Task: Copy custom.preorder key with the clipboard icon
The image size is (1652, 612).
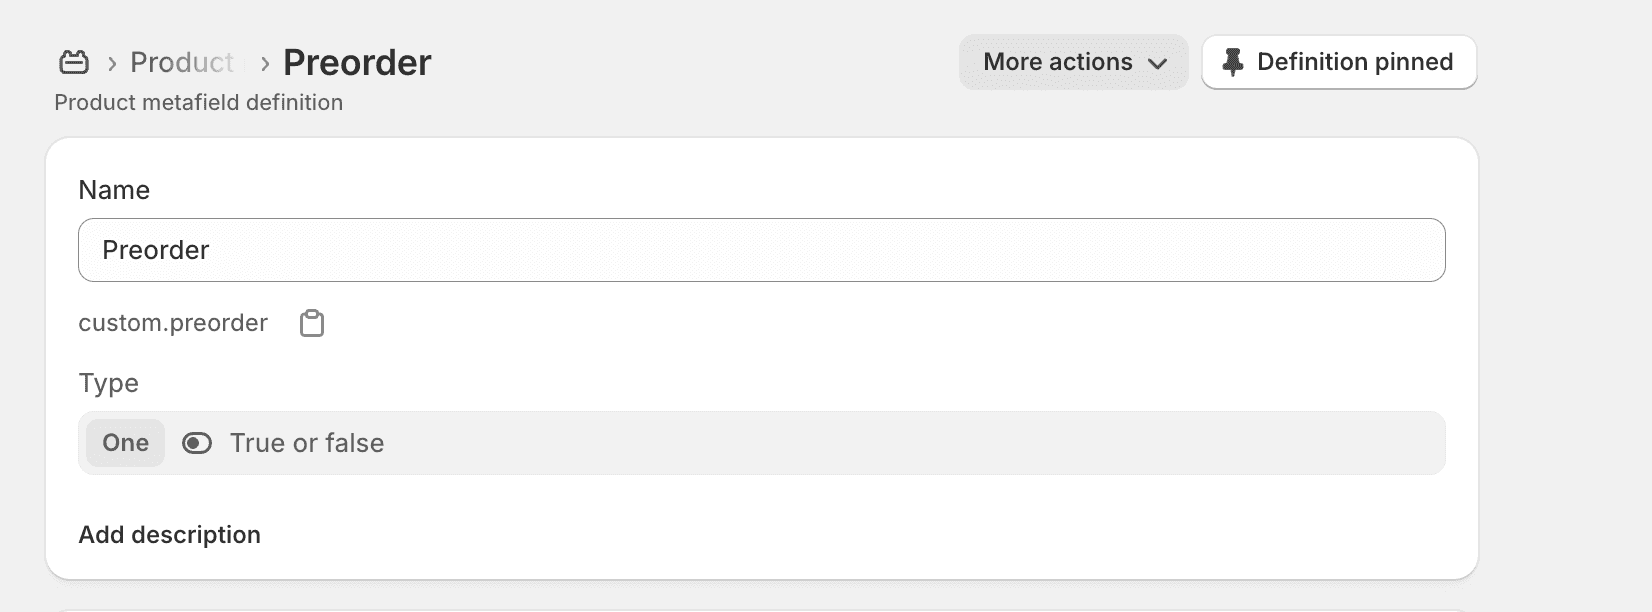Action: click(x=312, y=323)
